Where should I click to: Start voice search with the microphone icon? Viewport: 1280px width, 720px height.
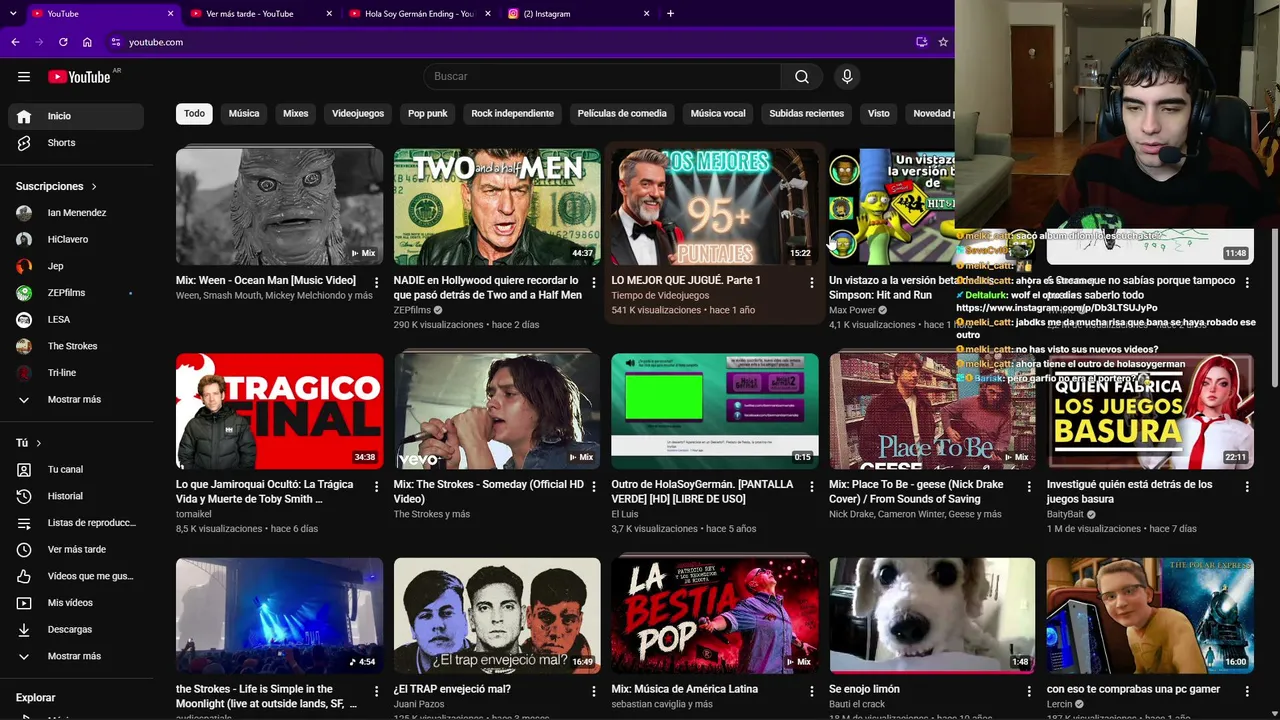click(847, 77)
